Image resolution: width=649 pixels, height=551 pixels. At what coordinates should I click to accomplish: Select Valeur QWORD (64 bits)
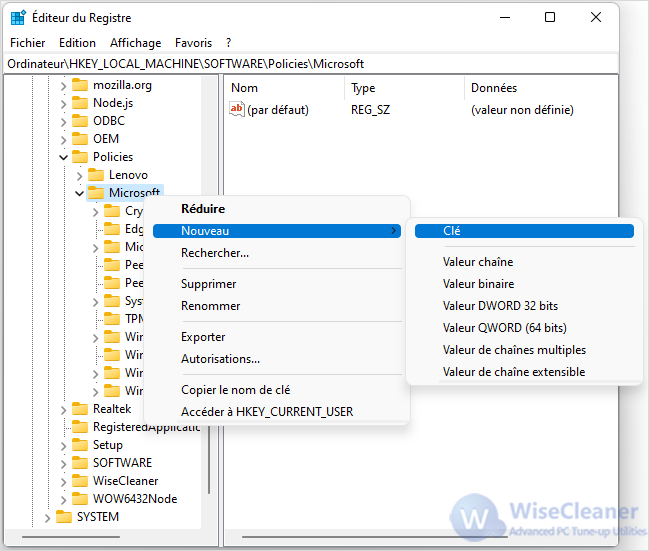[524, 327]
